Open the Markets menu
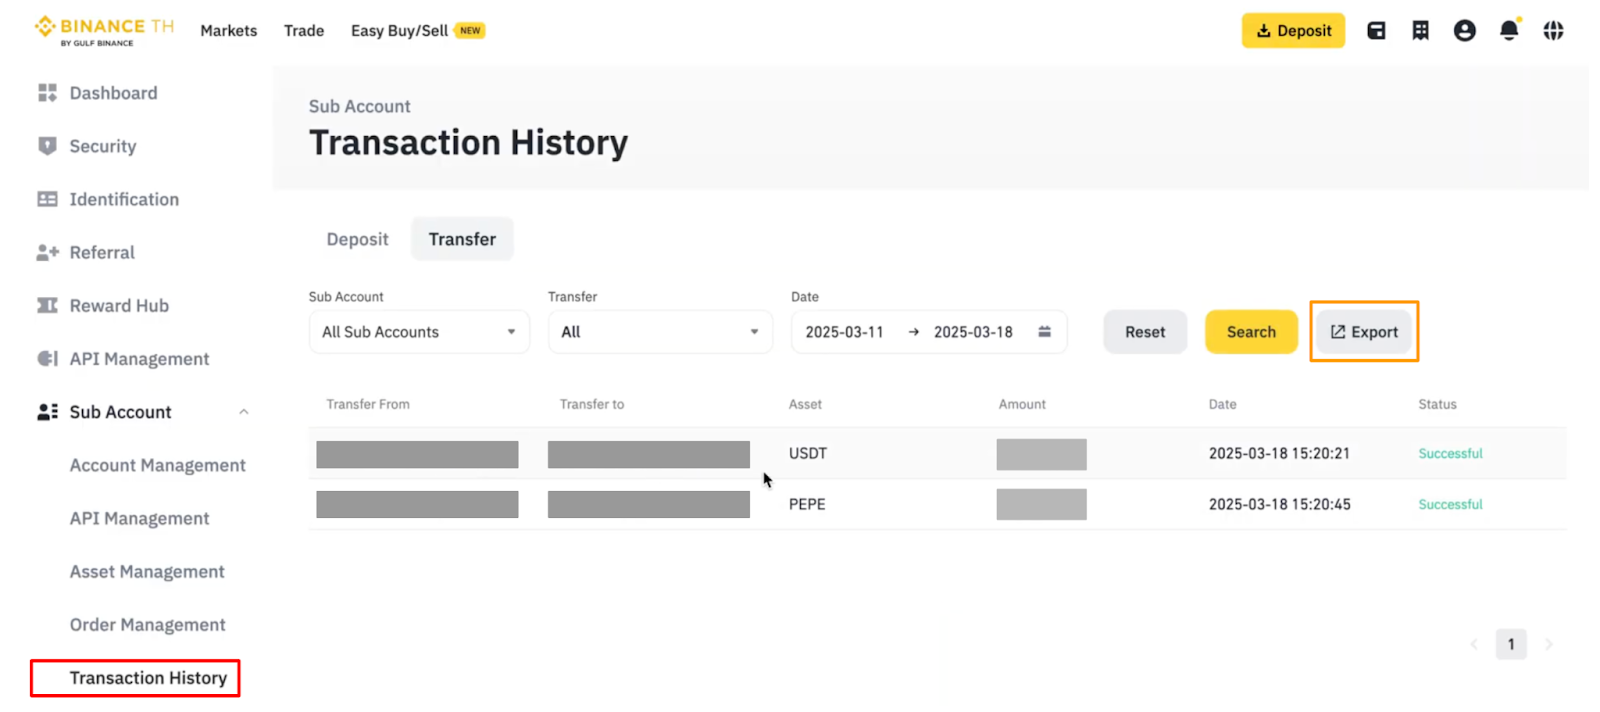 click(228, 31)
